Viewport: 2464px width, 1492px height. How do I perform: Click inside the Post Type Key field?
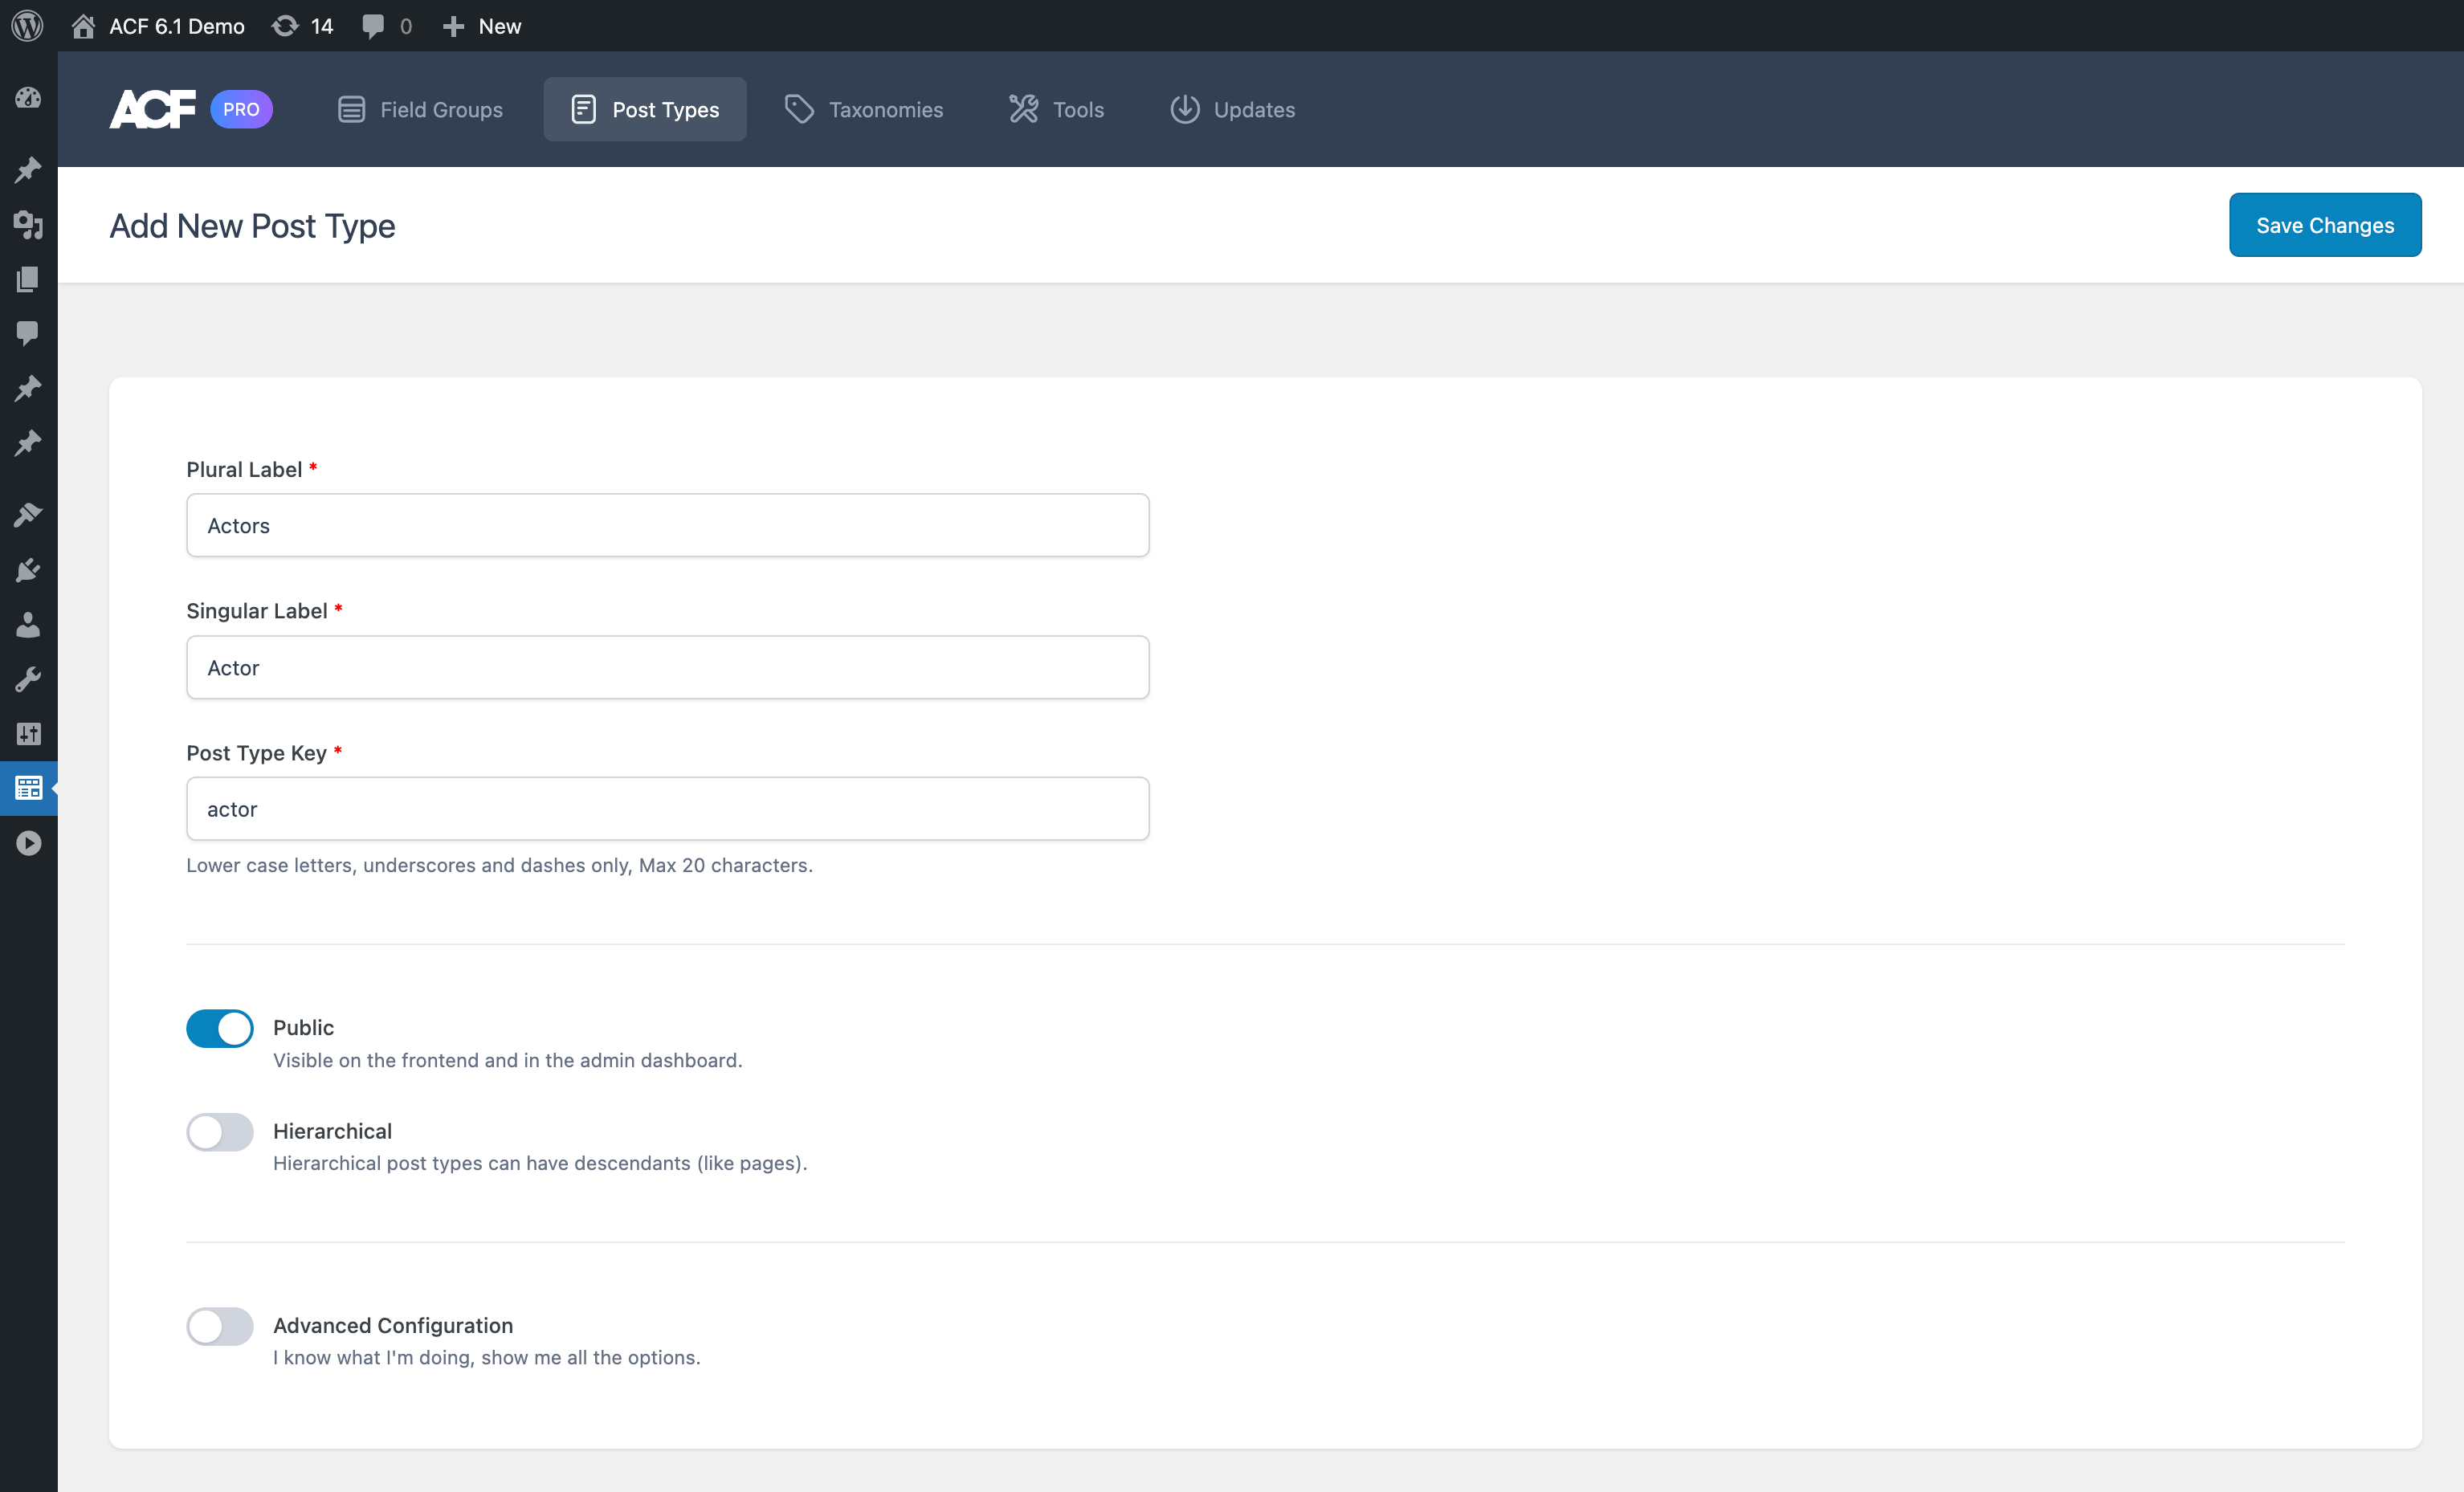667,808
